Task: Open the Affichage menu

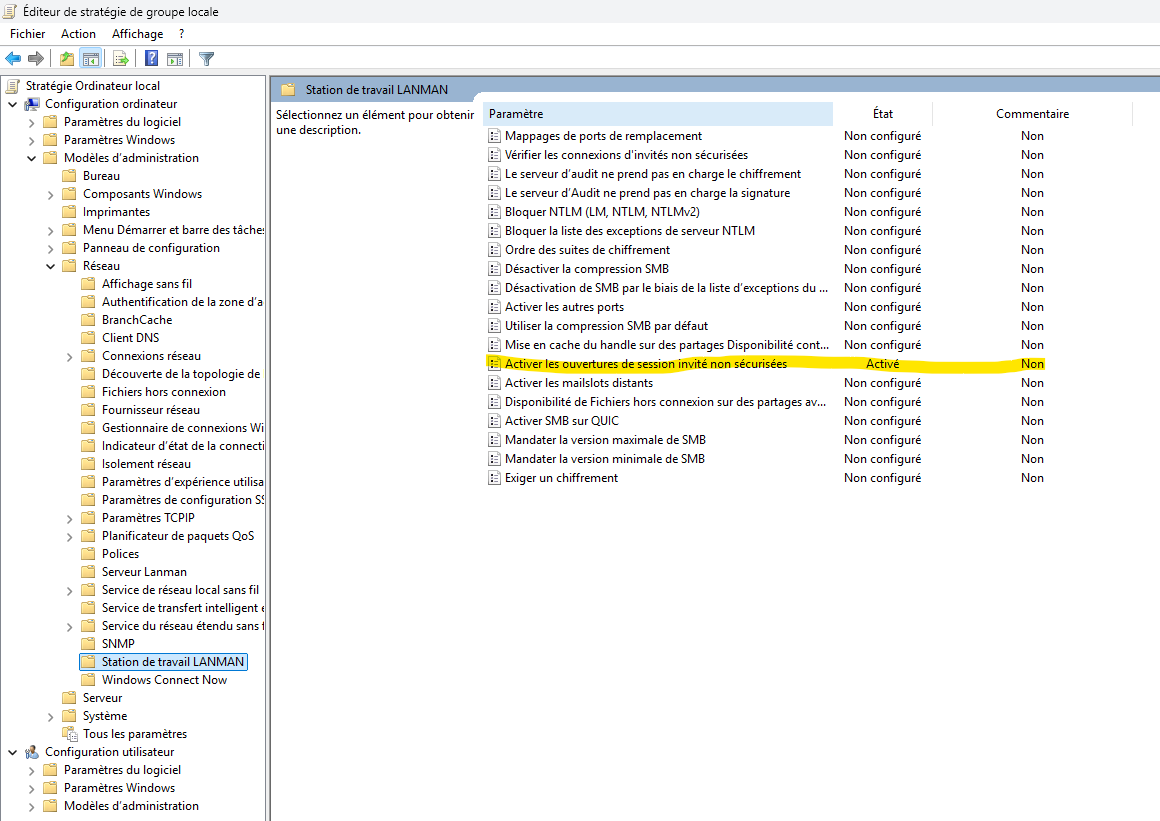Action: [x=138, y=33]
